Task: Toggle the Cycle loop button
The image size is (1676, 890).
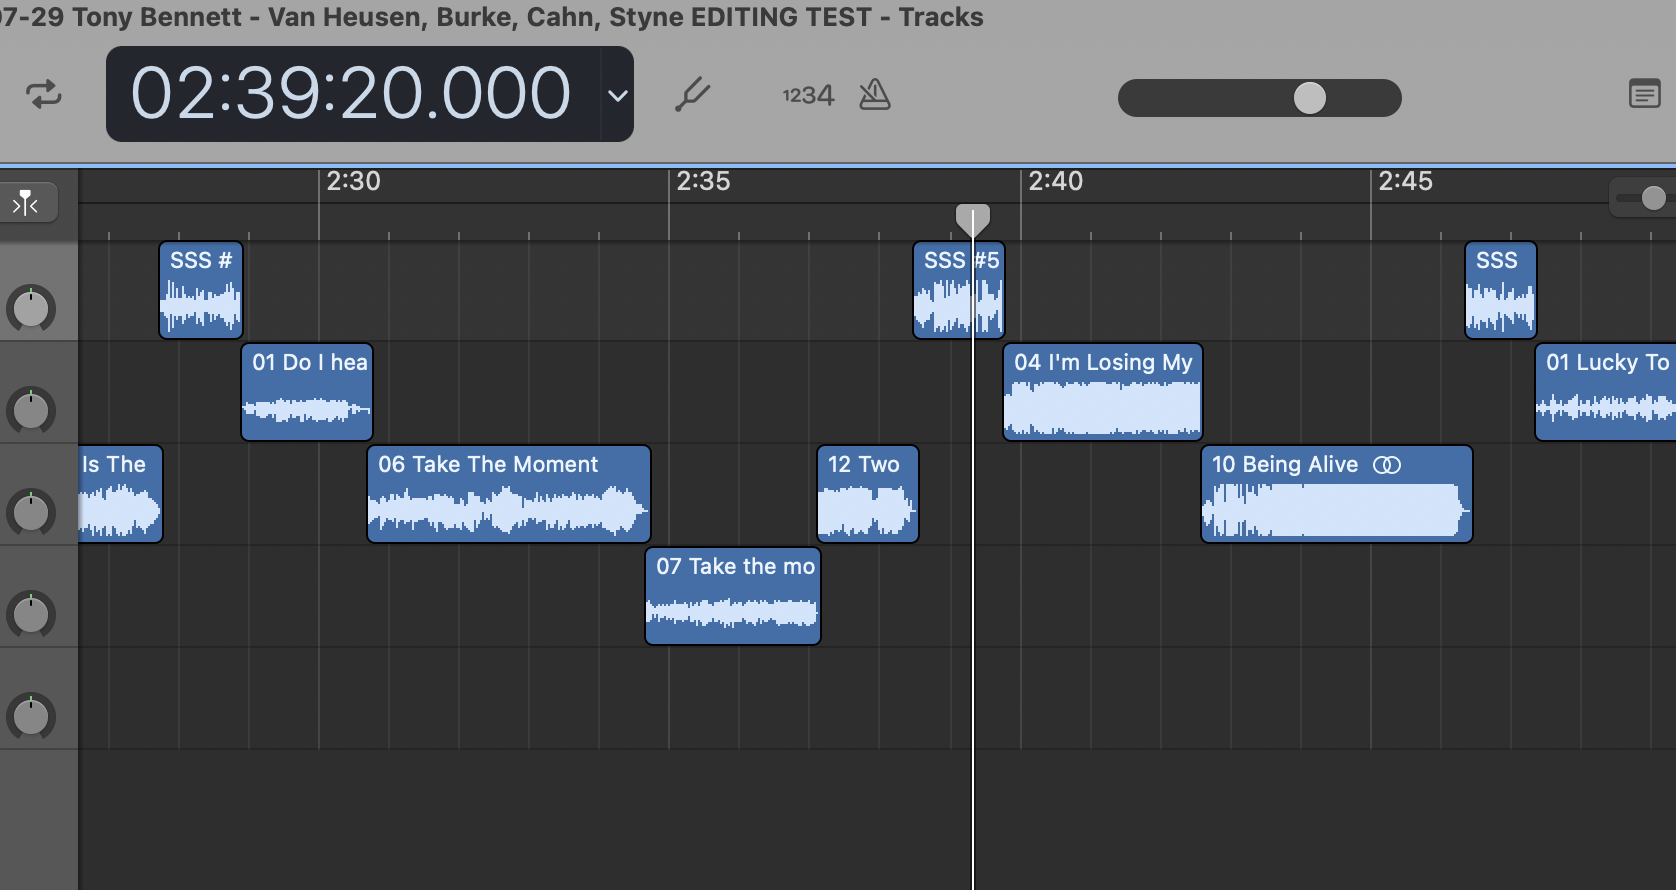Action: 44,95
